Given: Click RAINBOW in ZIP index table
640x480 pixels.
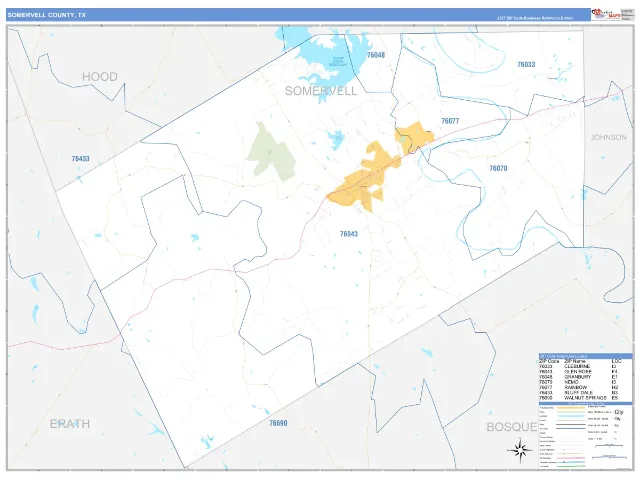Looking at the screenshot, I should pos(576,387).
